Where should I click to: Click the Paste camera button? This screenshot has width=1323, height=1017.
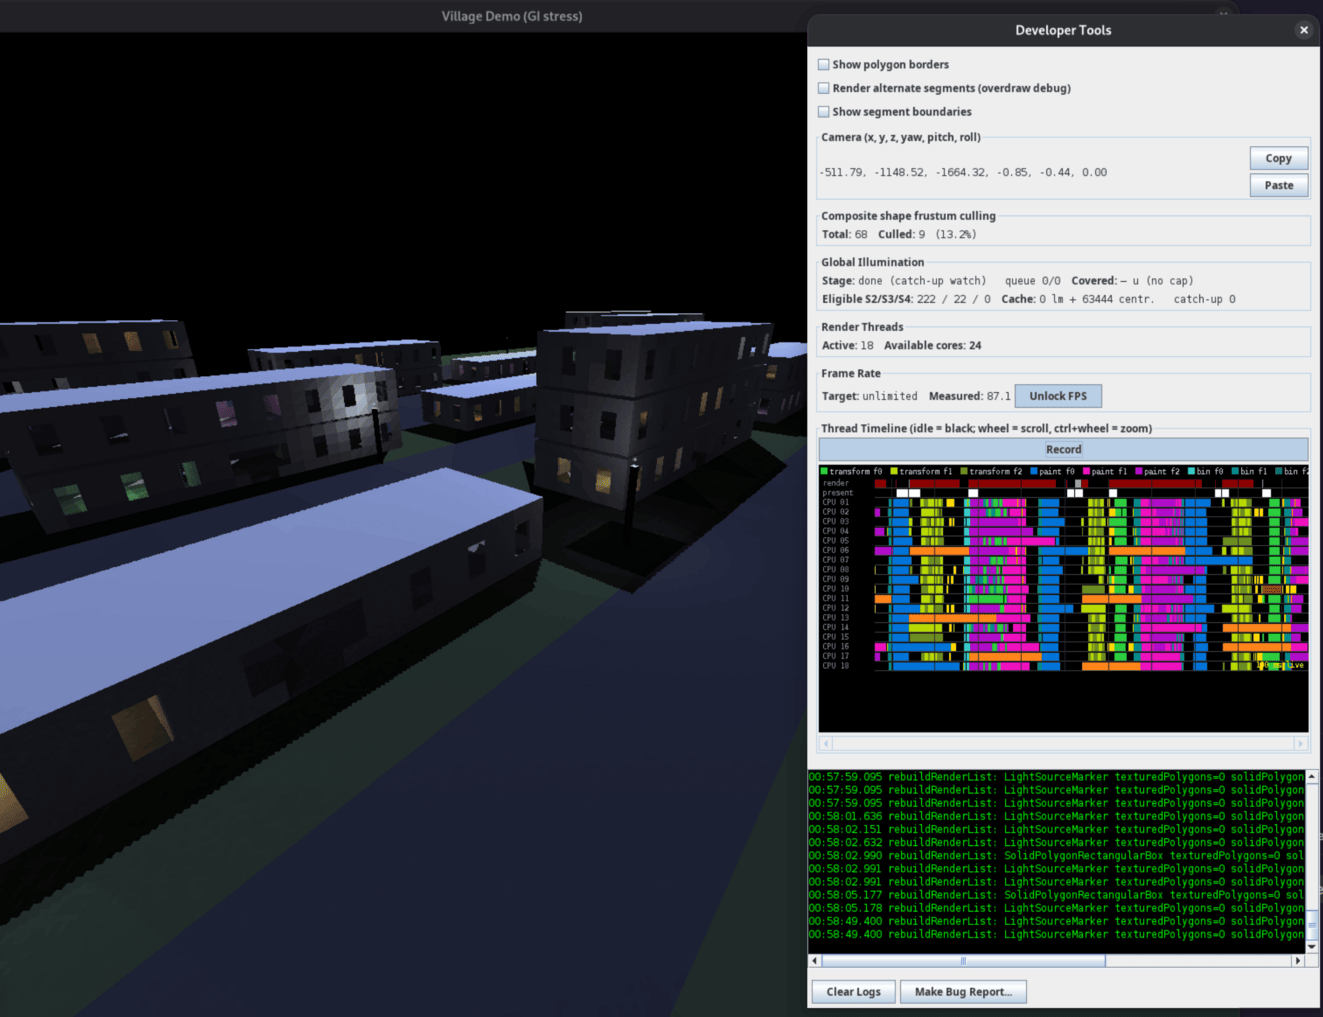click(x=1278, y=185)
